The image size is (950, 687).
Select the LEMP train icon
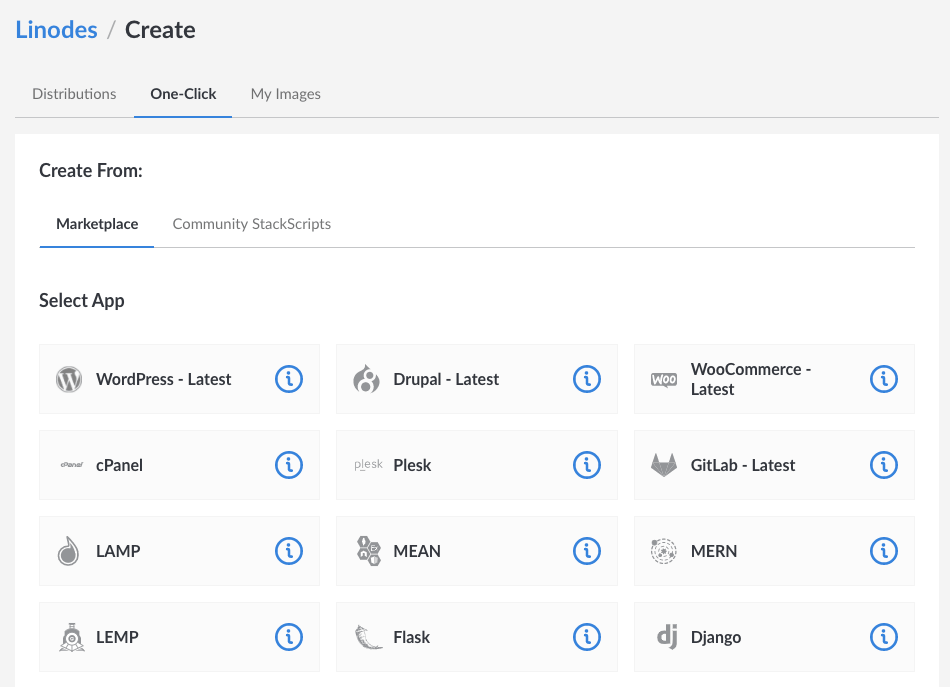coord(69,637)
